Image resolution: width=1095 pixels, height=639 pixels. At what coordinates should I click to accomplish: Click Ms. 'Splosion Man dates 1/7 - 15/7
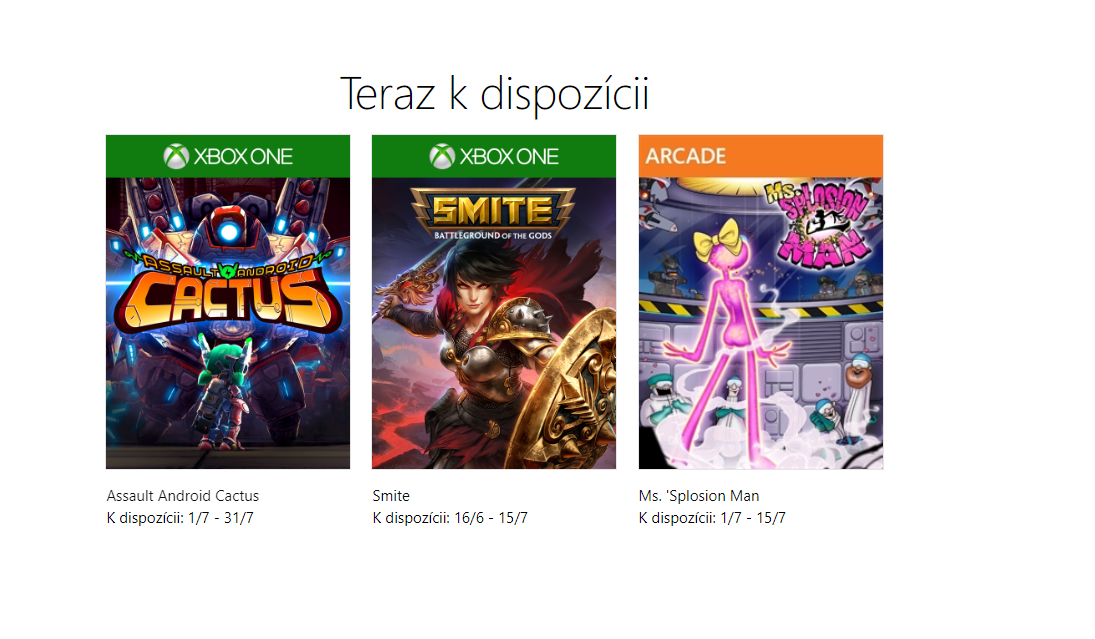753,518
